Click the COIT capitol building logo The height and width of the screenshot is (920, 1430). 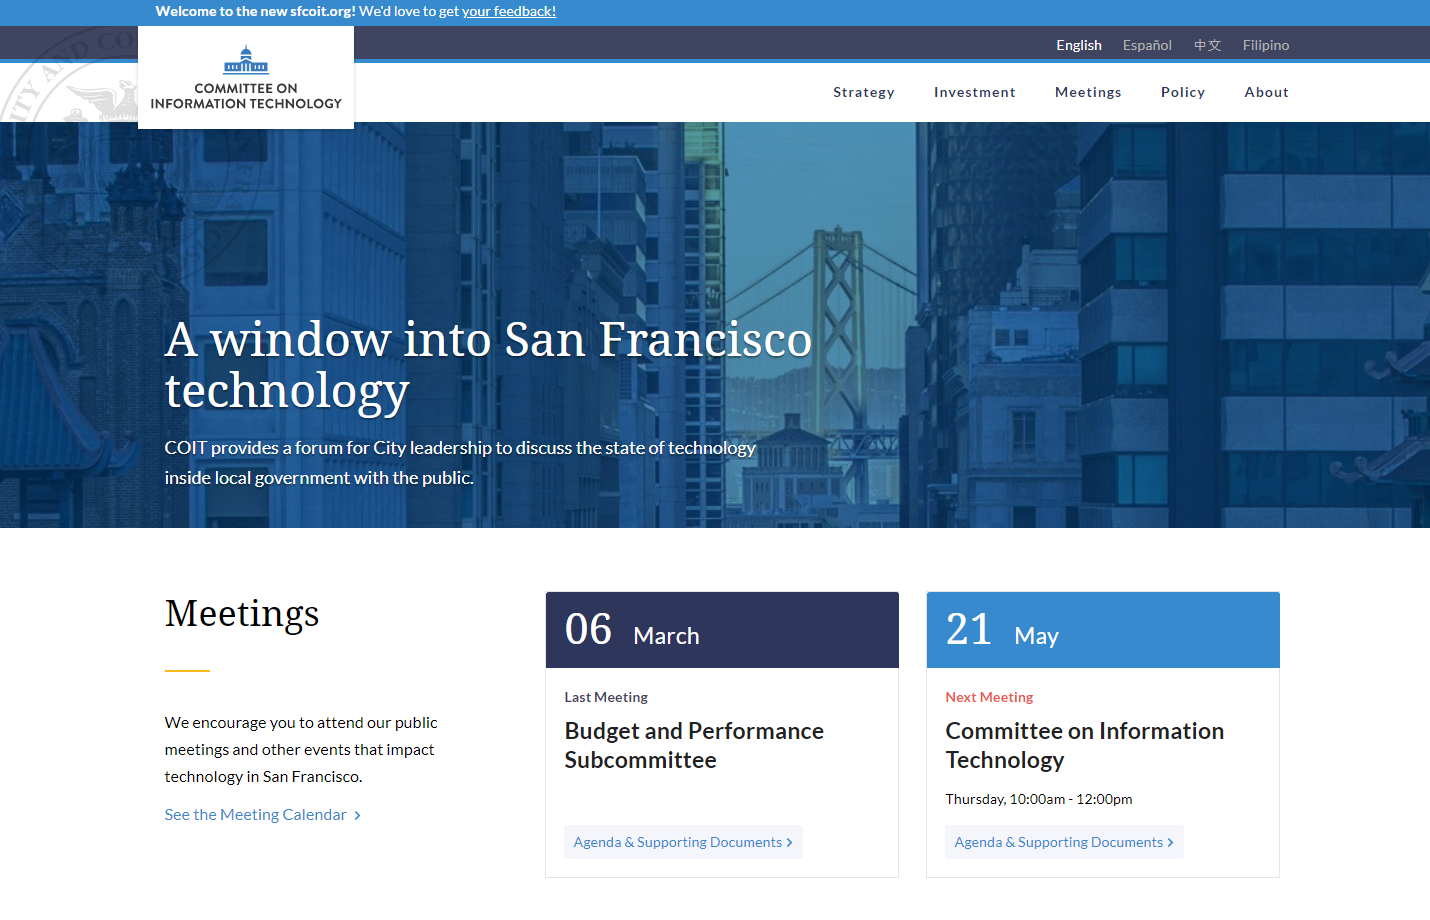pyautogui.click(x=246, y=62)
